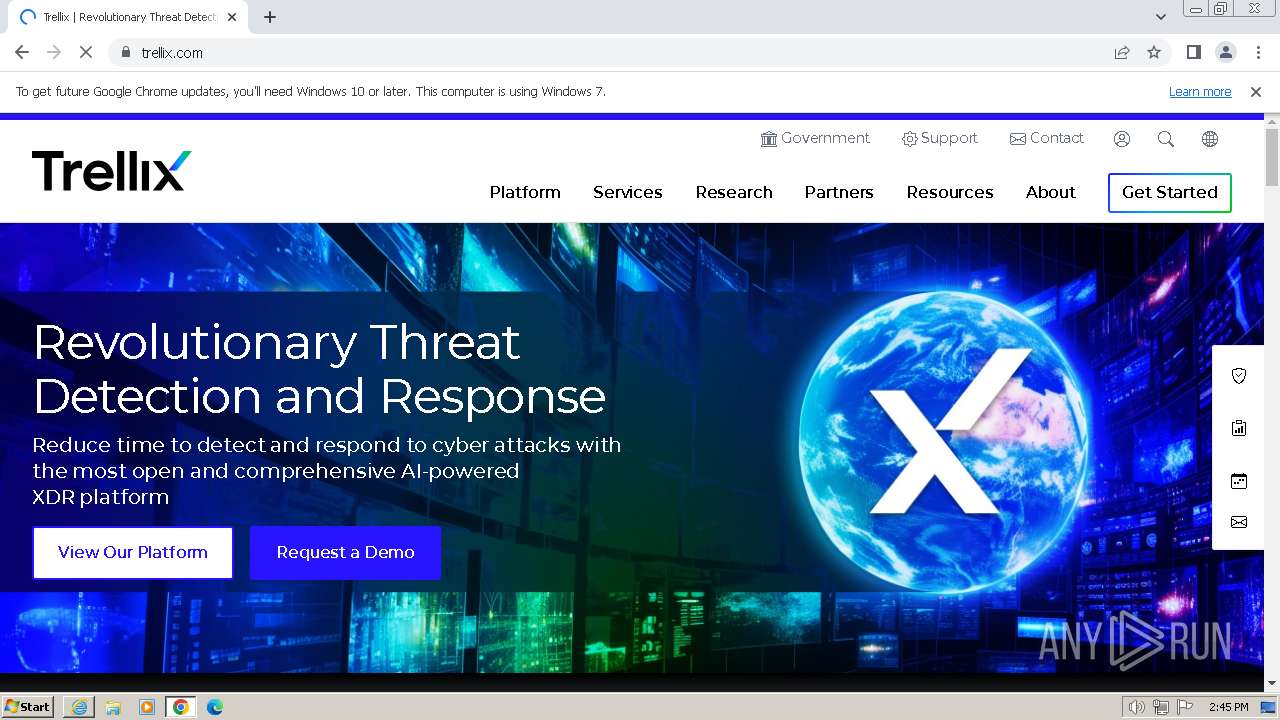
Task: Dismiss the Chrome update notification bar
Action: point(1256,92)
